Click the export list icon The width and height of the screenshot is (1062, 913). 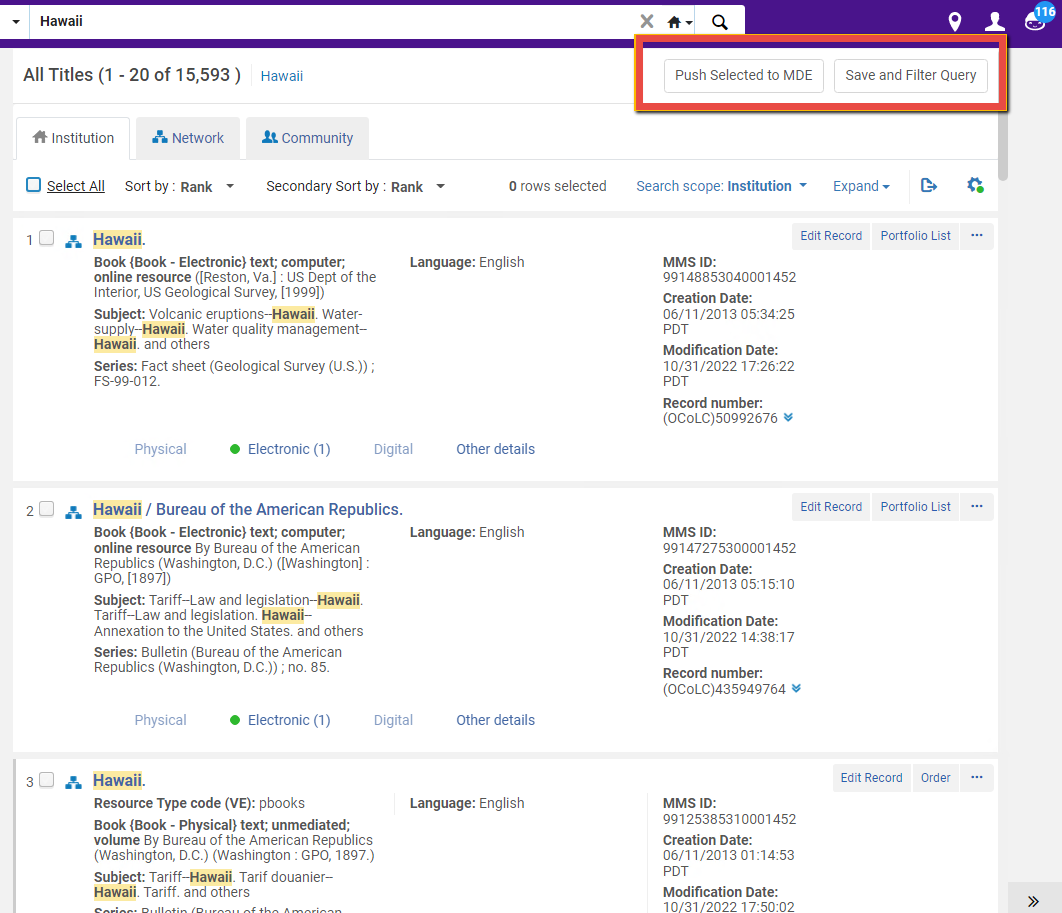pos(929,186)
